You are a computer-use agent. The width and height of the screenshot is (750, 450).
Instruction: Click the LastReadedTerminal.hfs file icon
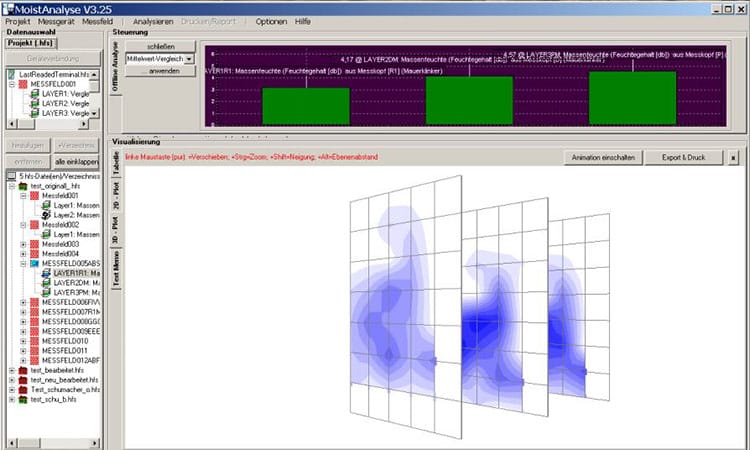pyautogui.click(x=11, y=75)
